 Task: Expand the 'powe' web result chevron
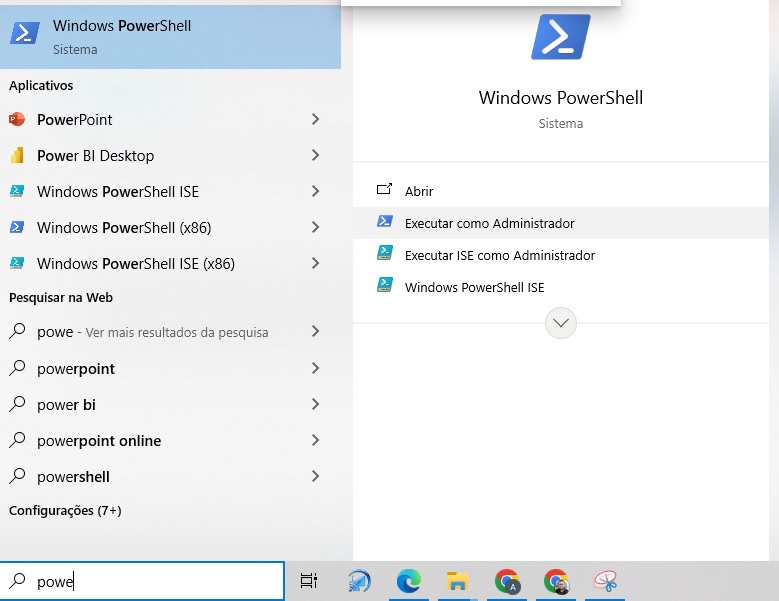coord(315,331)
